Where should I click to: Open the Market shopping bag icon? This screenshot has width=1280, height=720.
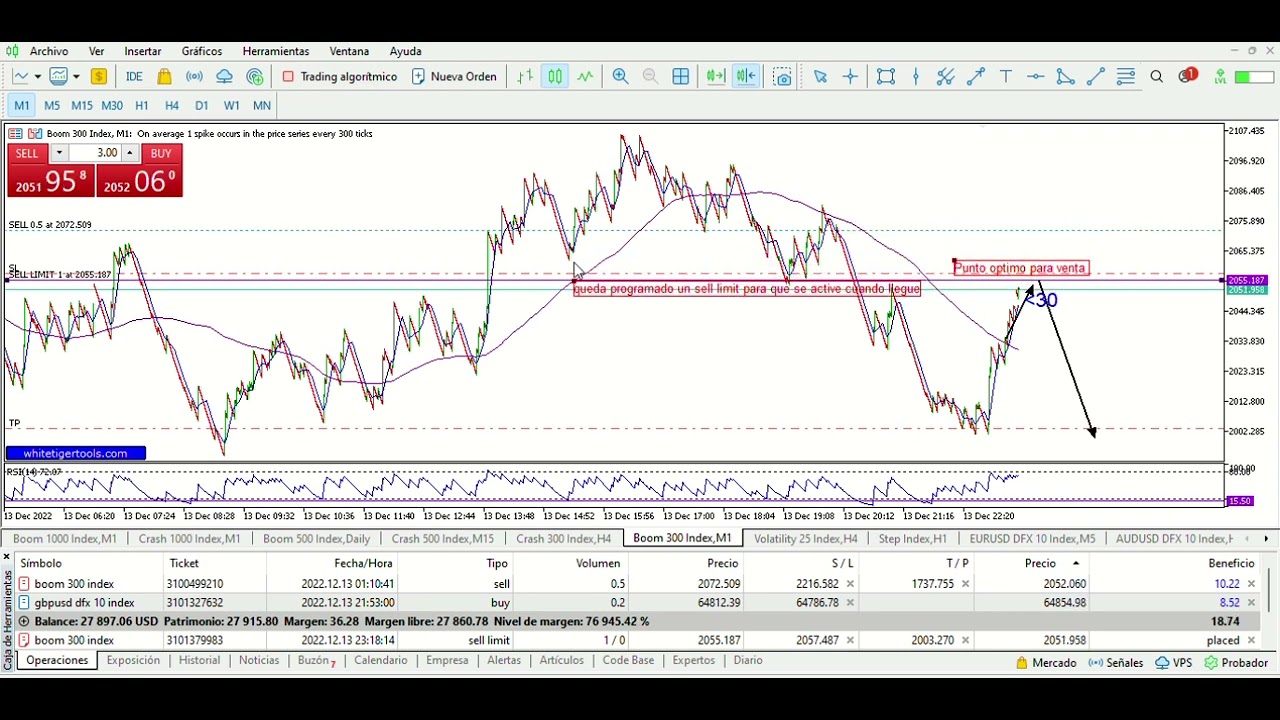164,77
